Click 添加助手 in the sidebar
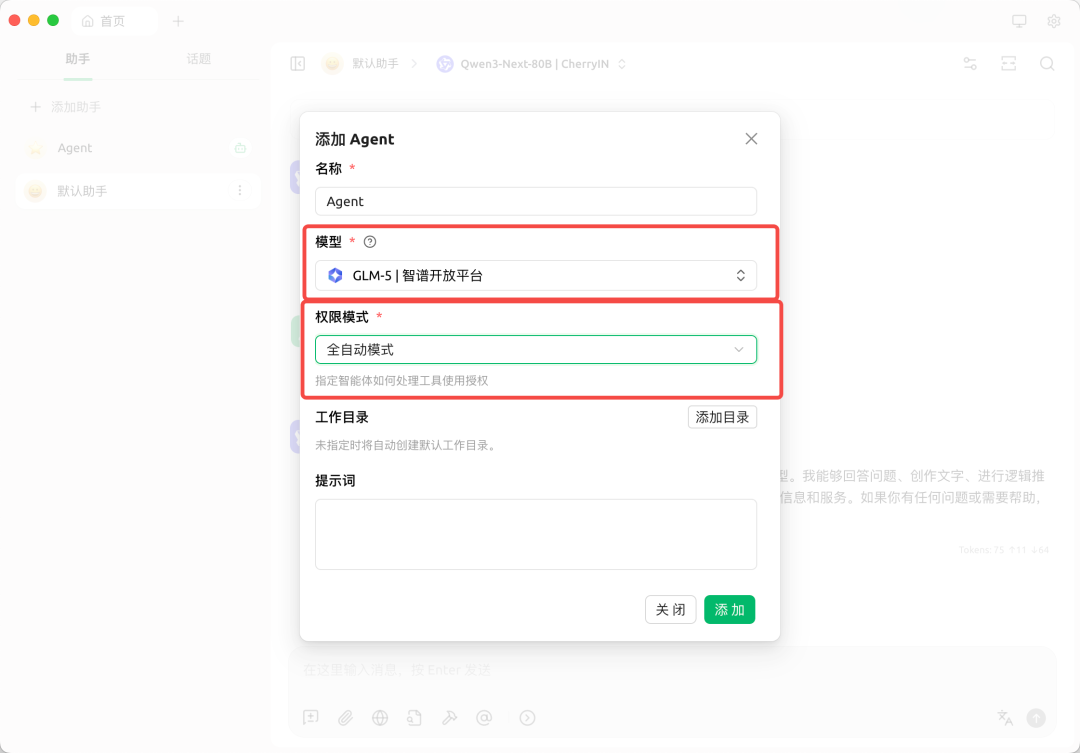This screenshot has width=1080, height=753. 66,107
